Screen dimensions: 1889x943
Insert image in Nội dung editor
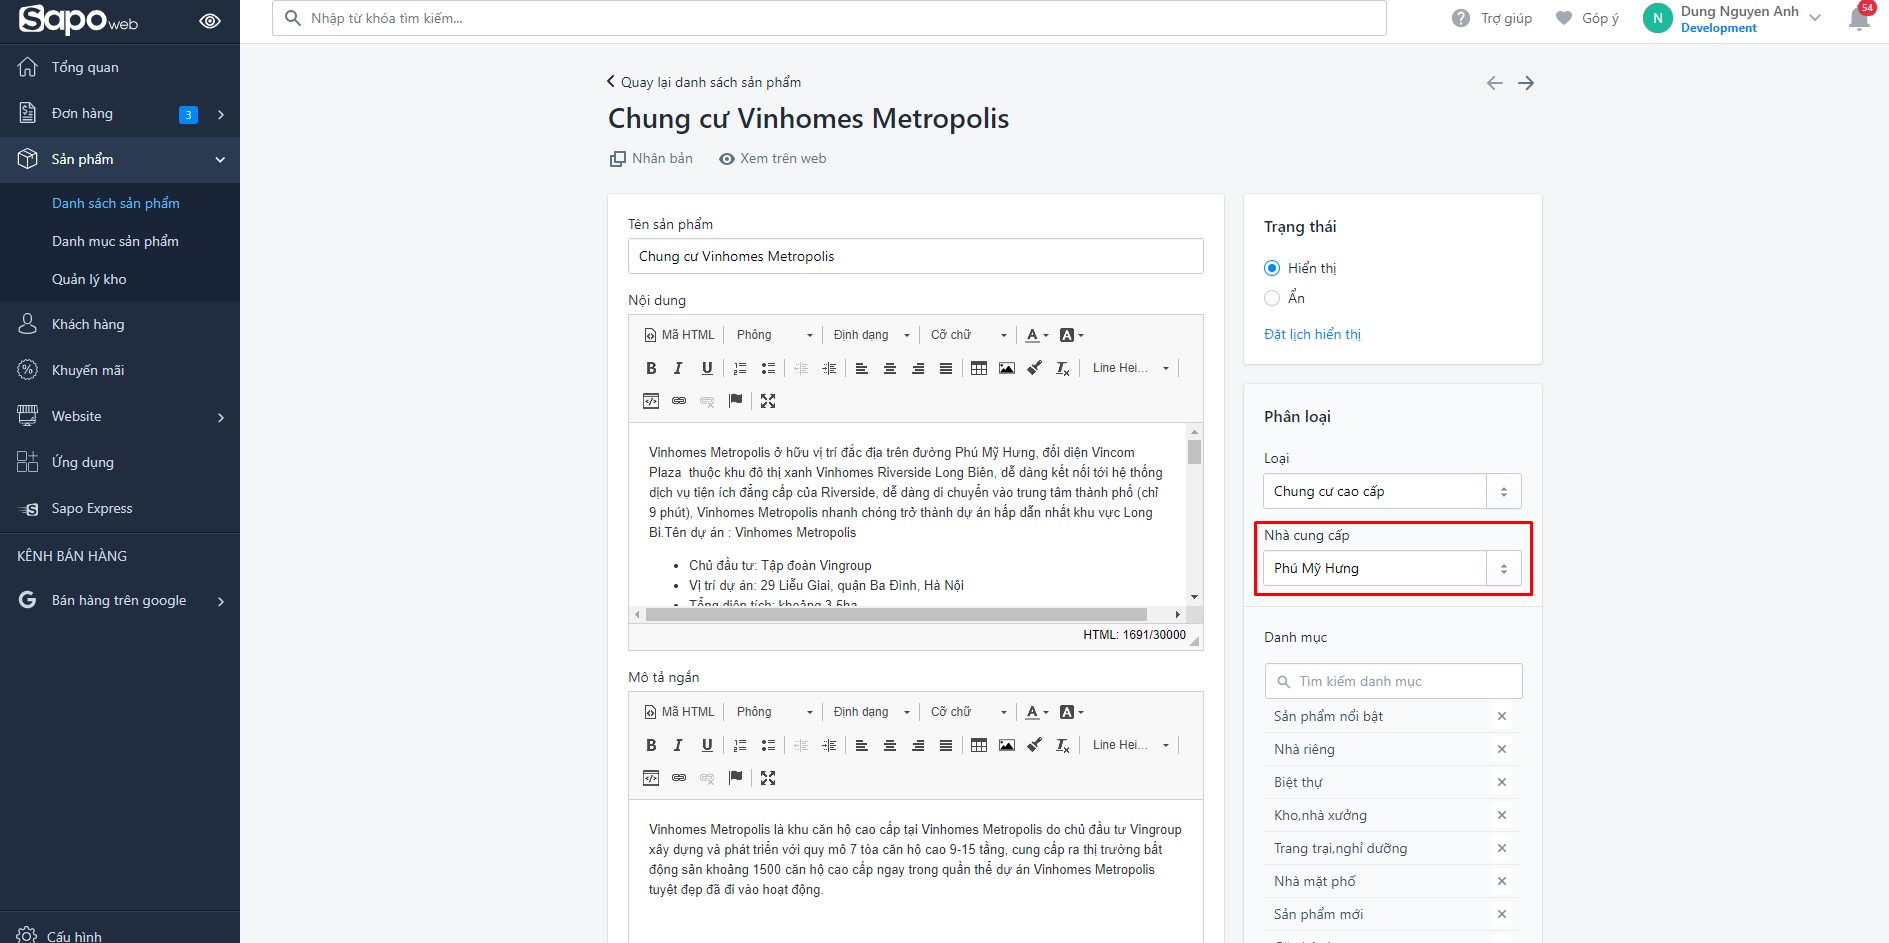[1007, 368]
